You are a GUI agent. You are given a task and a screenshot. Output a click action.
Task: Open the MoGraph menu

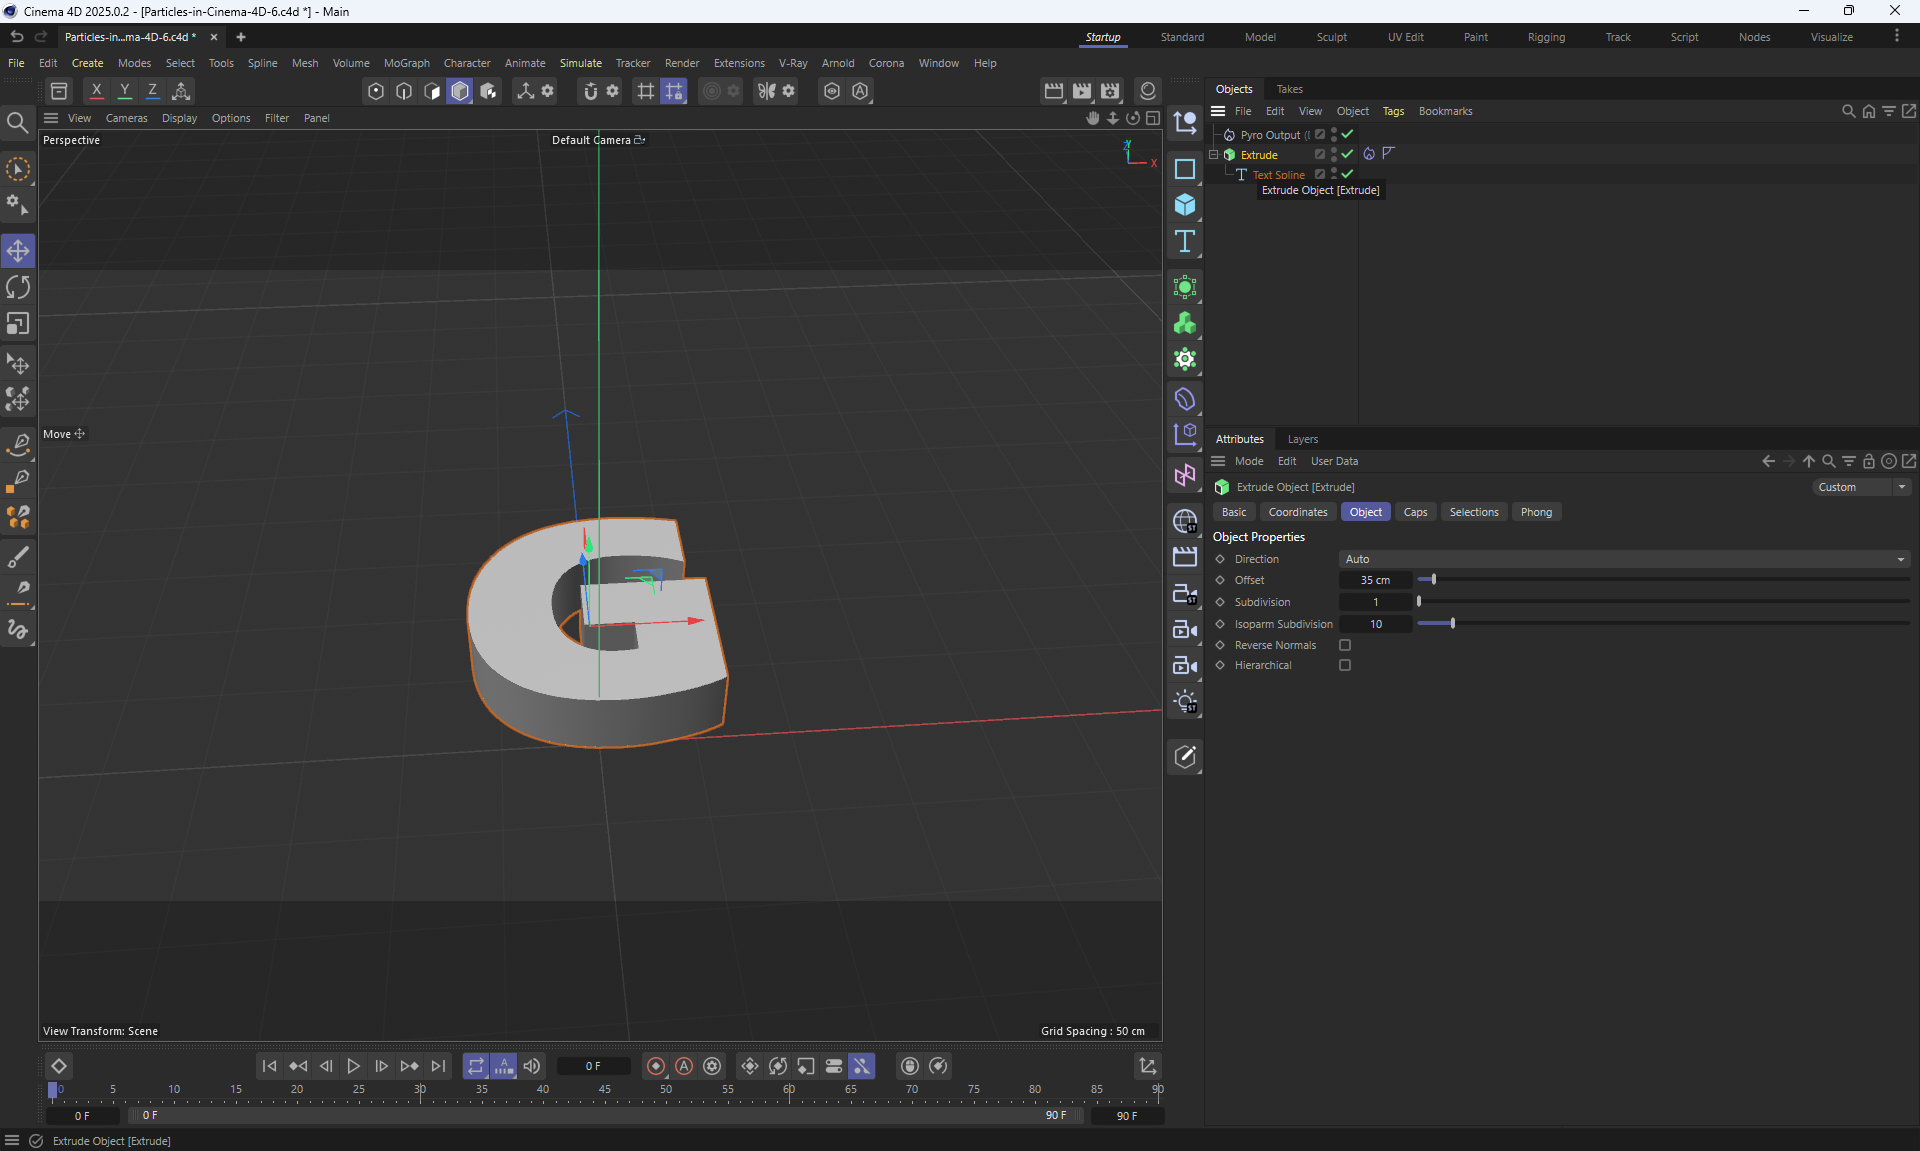point(406,63)
